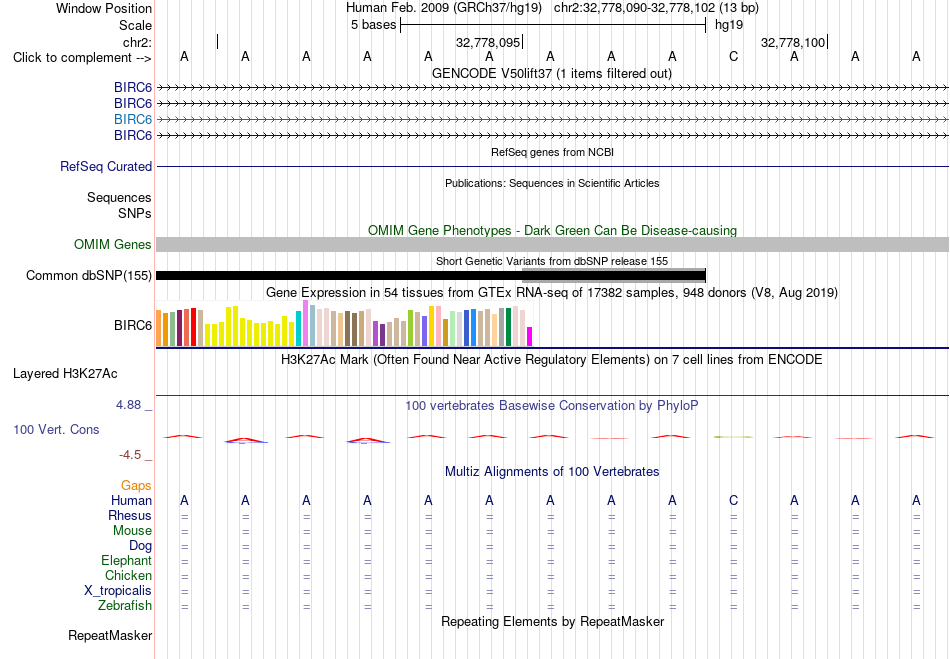
Task: Select the C base in the Human alignment row
Action: [x=733, y=500]
